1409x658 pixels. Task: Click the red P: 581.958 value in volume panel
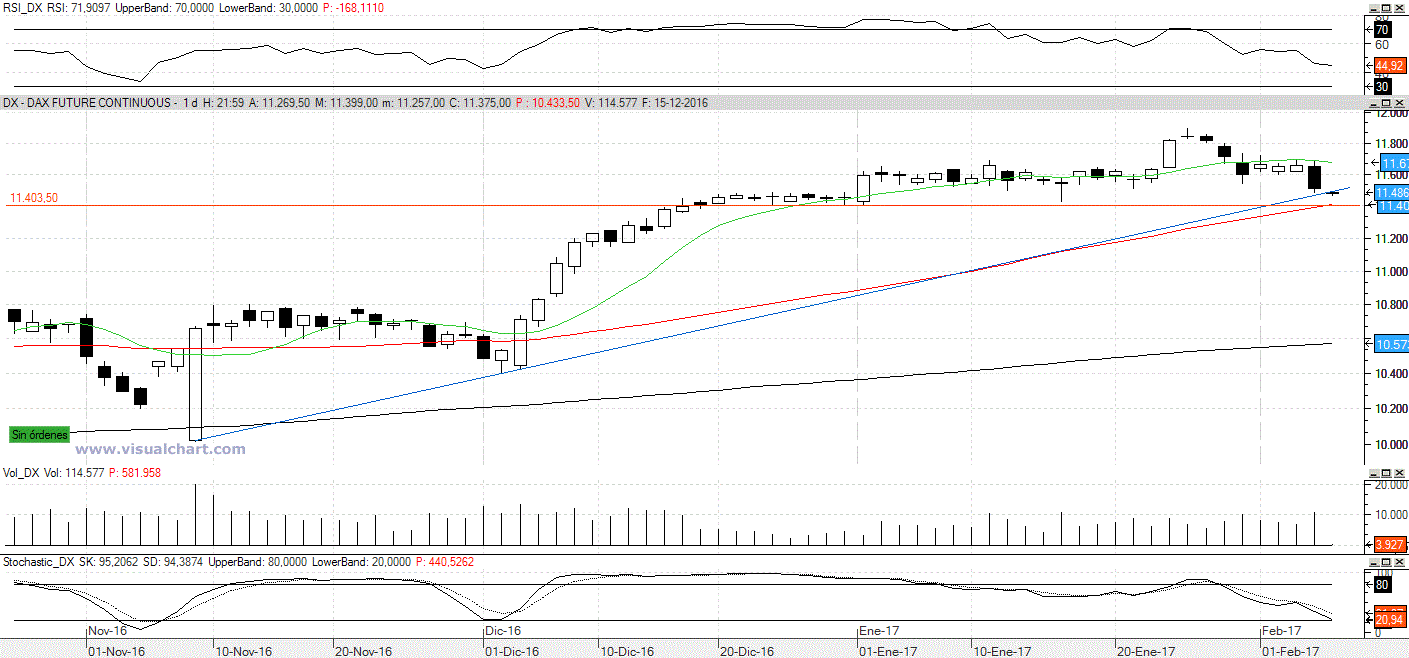134,473
